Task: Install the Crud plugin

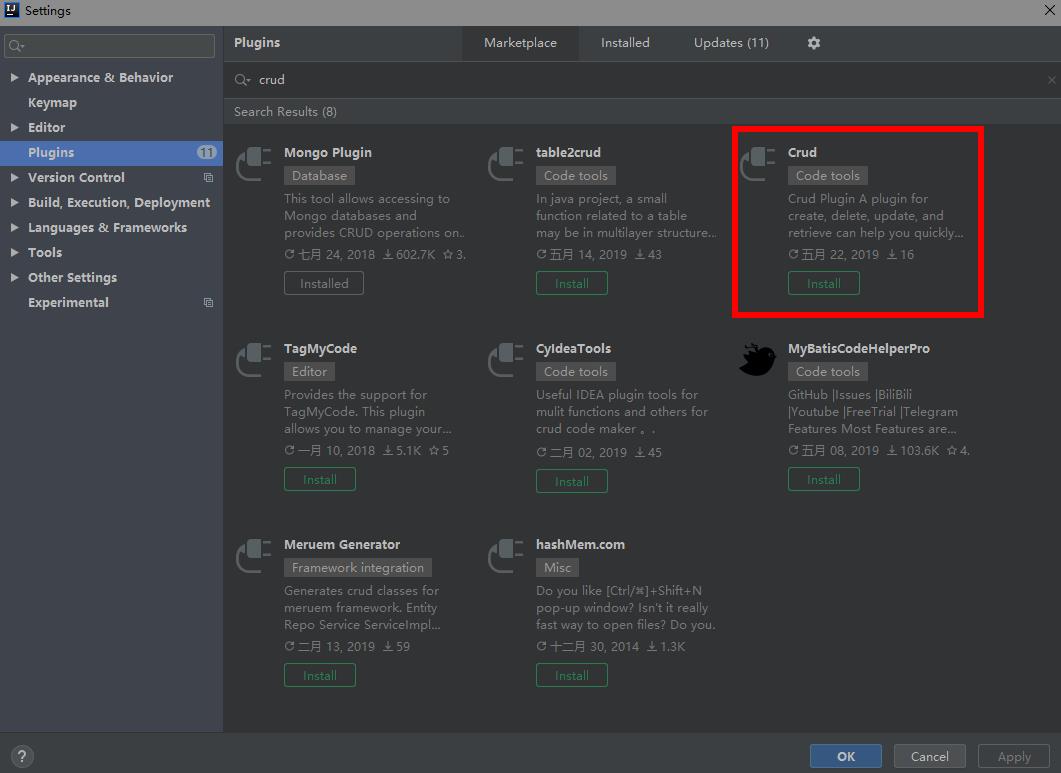Action: click(823, 283)
